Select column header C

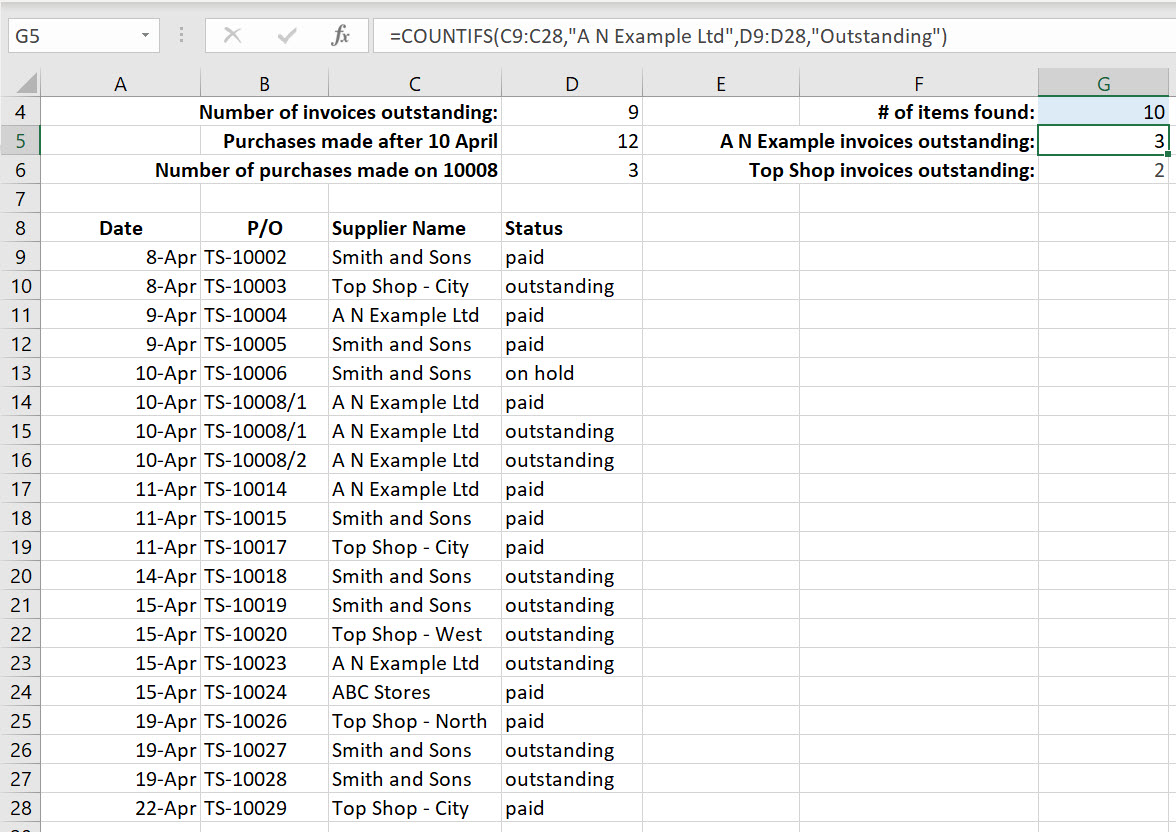pos(413,81)
